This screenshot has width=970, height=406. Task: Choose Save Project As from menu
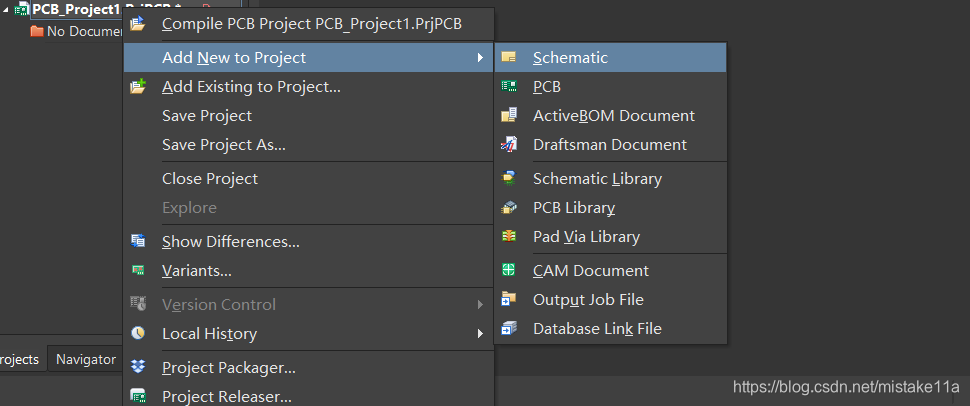pos(223,145)
